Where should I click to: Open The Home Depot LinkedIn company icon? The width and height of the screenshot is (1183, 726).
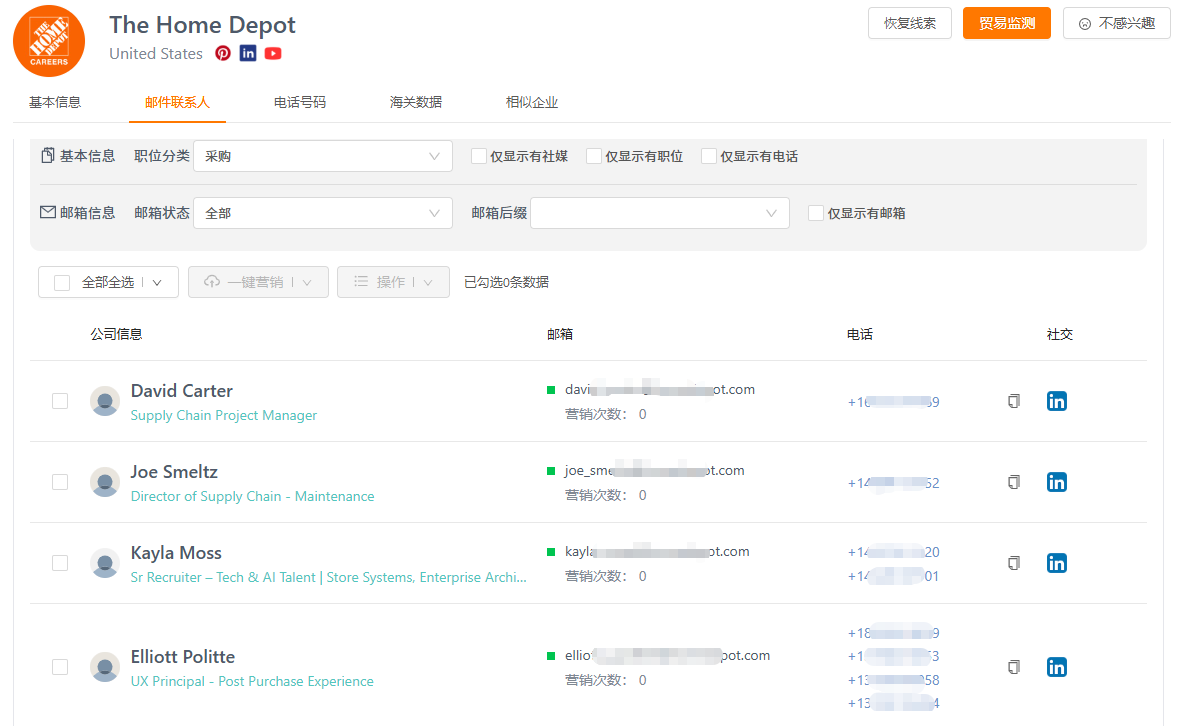coord(247,53)
